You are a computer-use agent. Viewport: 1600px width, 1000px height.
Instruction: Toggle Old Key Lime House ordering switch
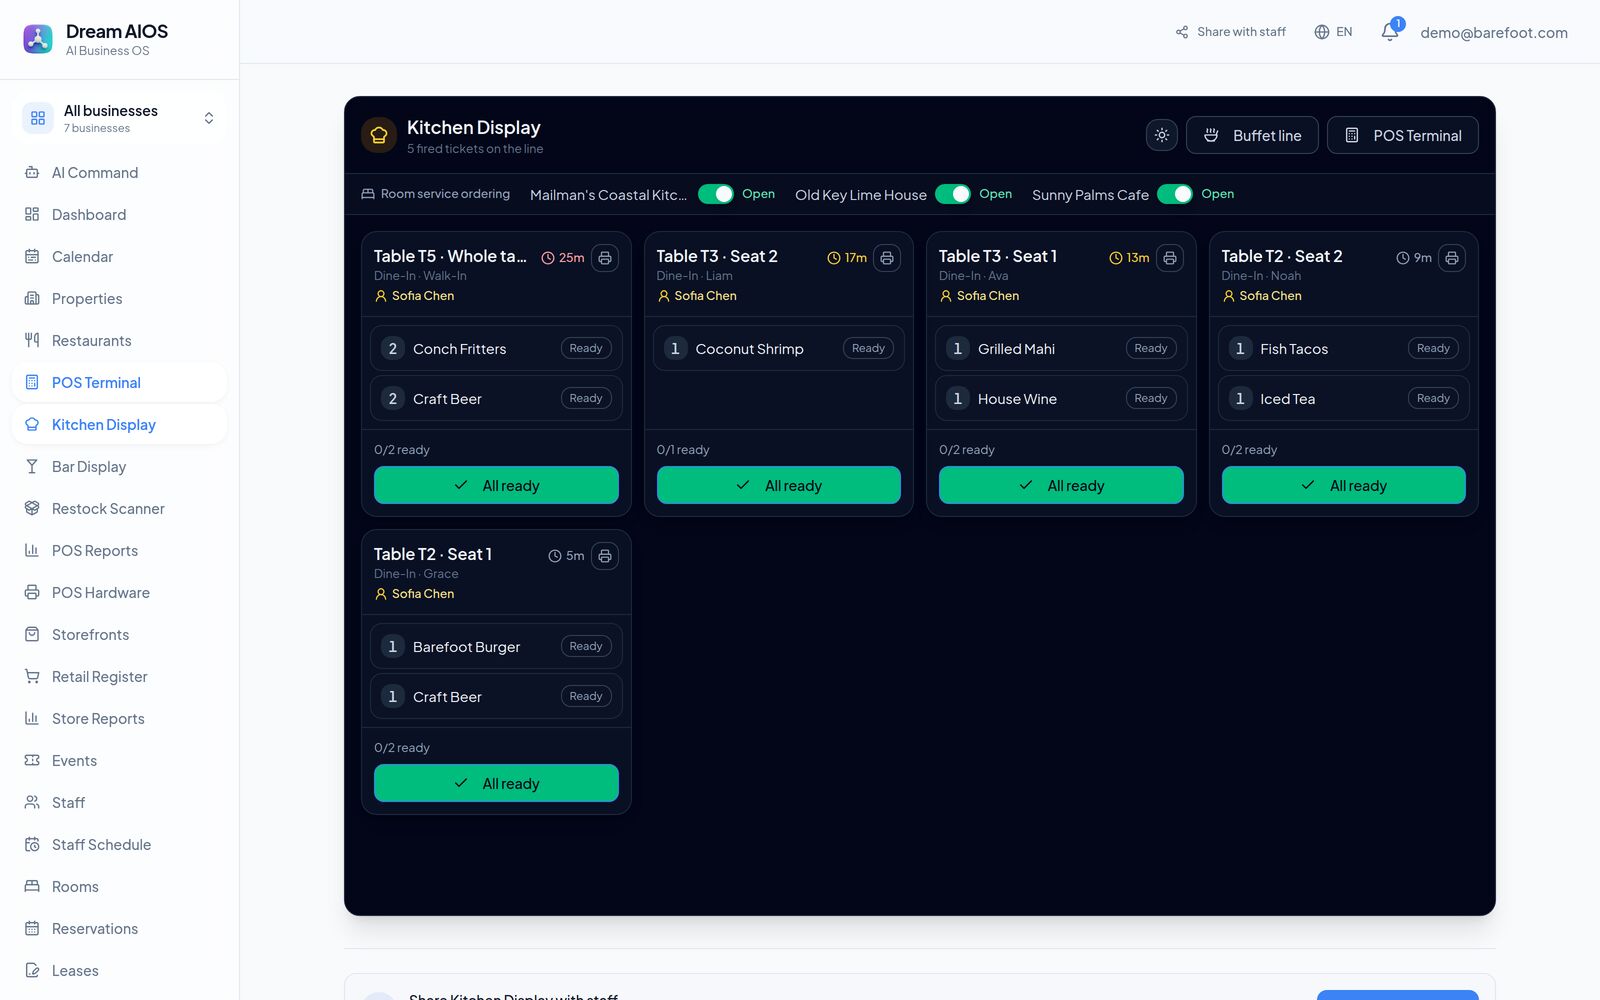[953, 194]
